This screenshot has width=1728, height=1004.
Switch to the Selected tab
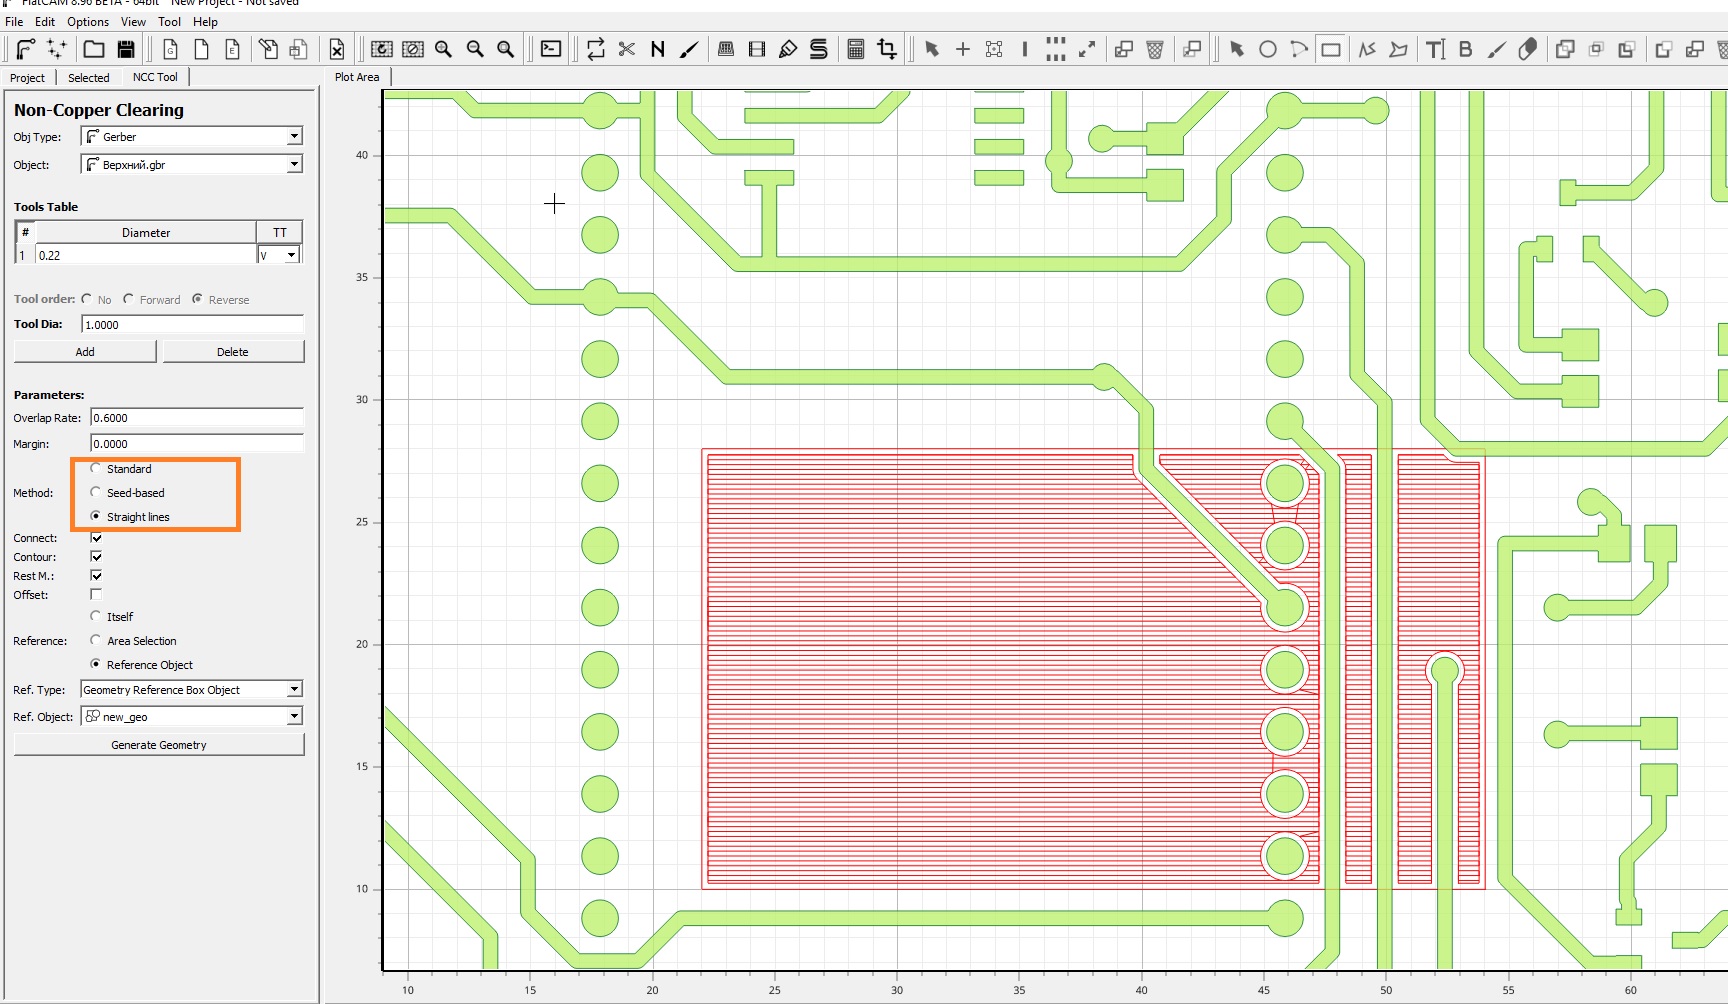pos(89,77)
